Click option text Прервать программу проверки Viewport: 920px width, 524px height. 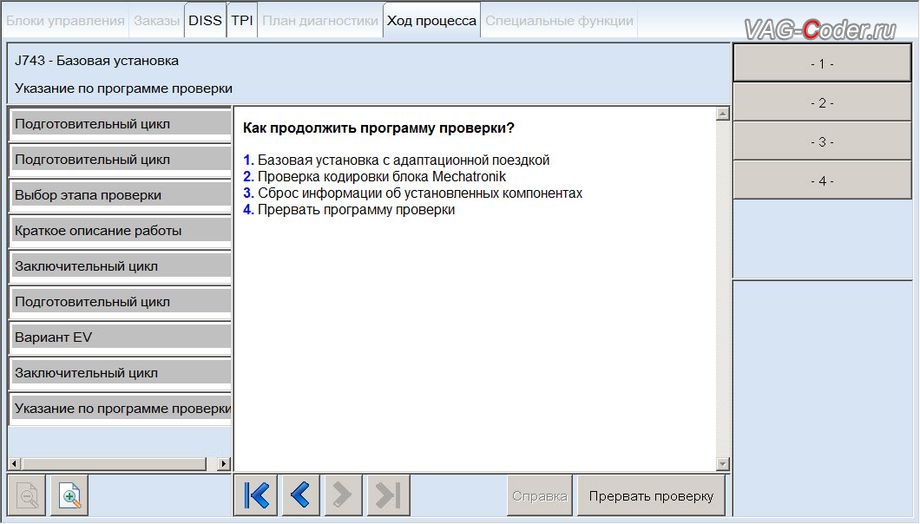pyautogui.click(x=356, y=209)
